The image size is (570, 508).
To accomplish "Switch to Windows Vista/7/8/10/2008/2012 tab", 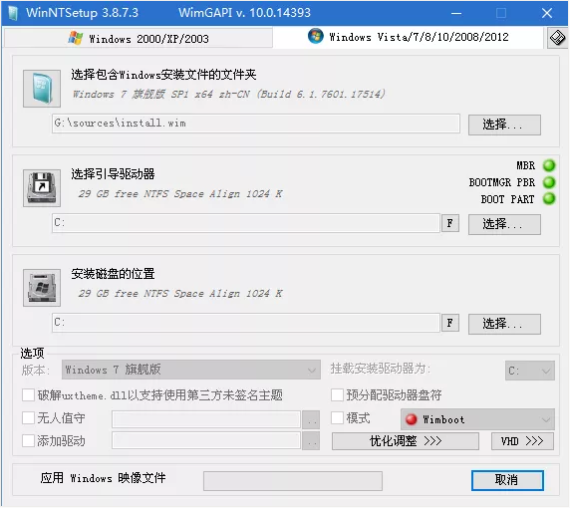I will [x=409, y=37].
